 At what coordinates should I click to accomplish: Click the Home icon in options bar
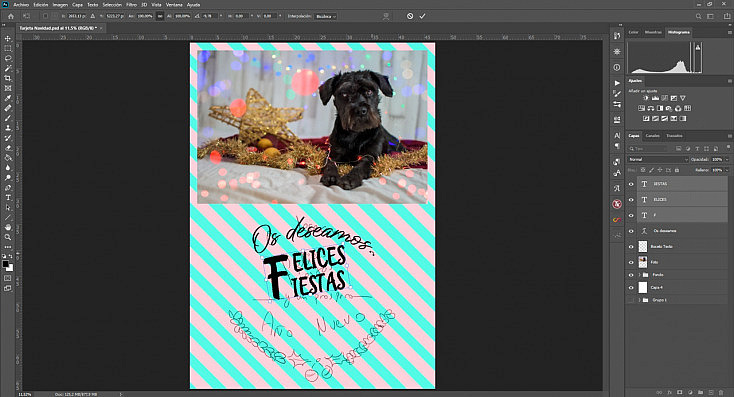click(x=11, y=16)
